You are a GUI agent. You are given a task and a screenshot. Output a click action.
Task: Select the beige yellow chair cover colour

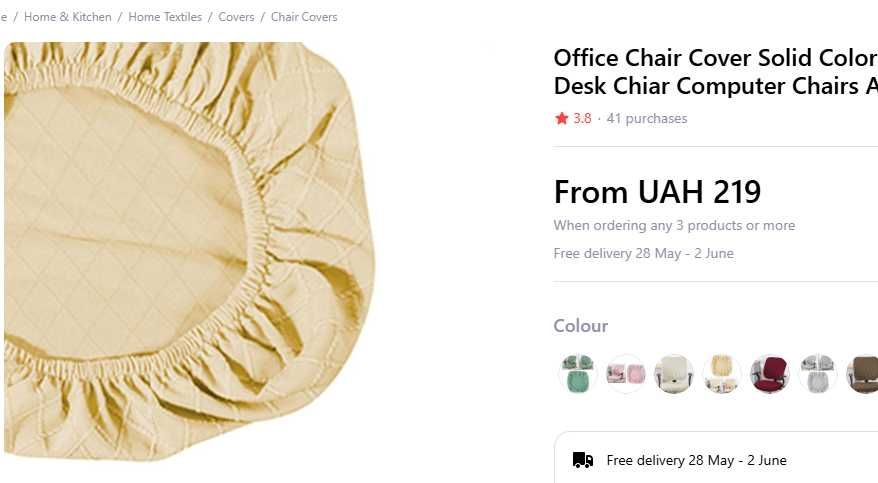click(x=722, y=374)
